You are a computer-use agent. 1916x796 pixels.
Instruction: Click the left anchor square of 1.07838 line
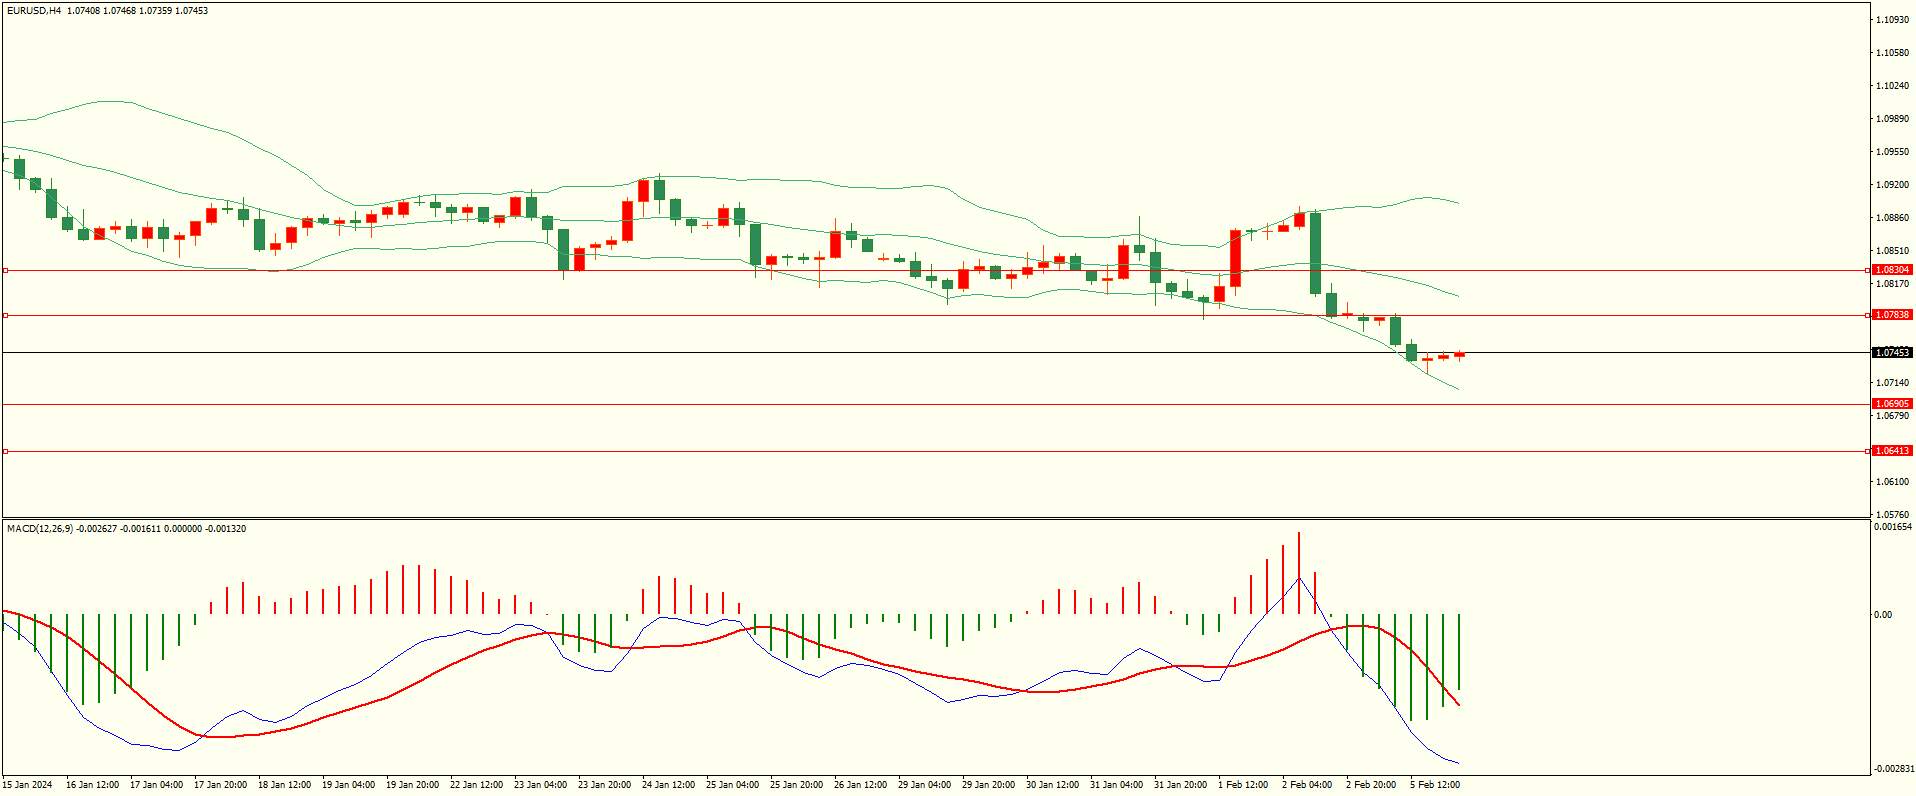(x=5, y=315)
